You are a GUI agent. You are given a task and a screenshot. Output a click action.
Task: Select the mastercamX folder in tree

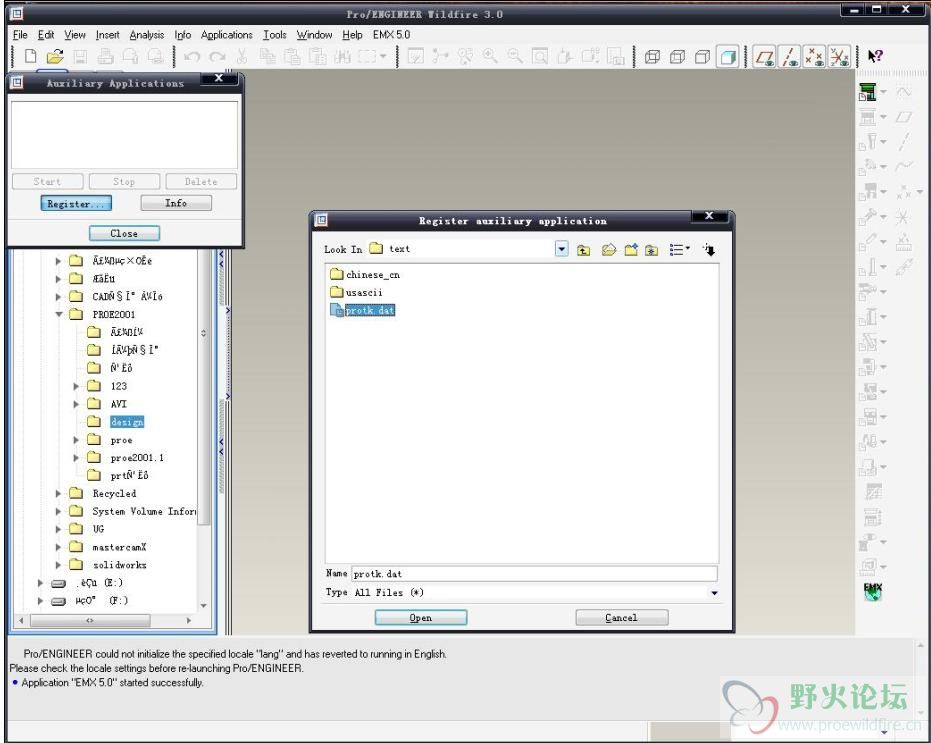[119, 547]
